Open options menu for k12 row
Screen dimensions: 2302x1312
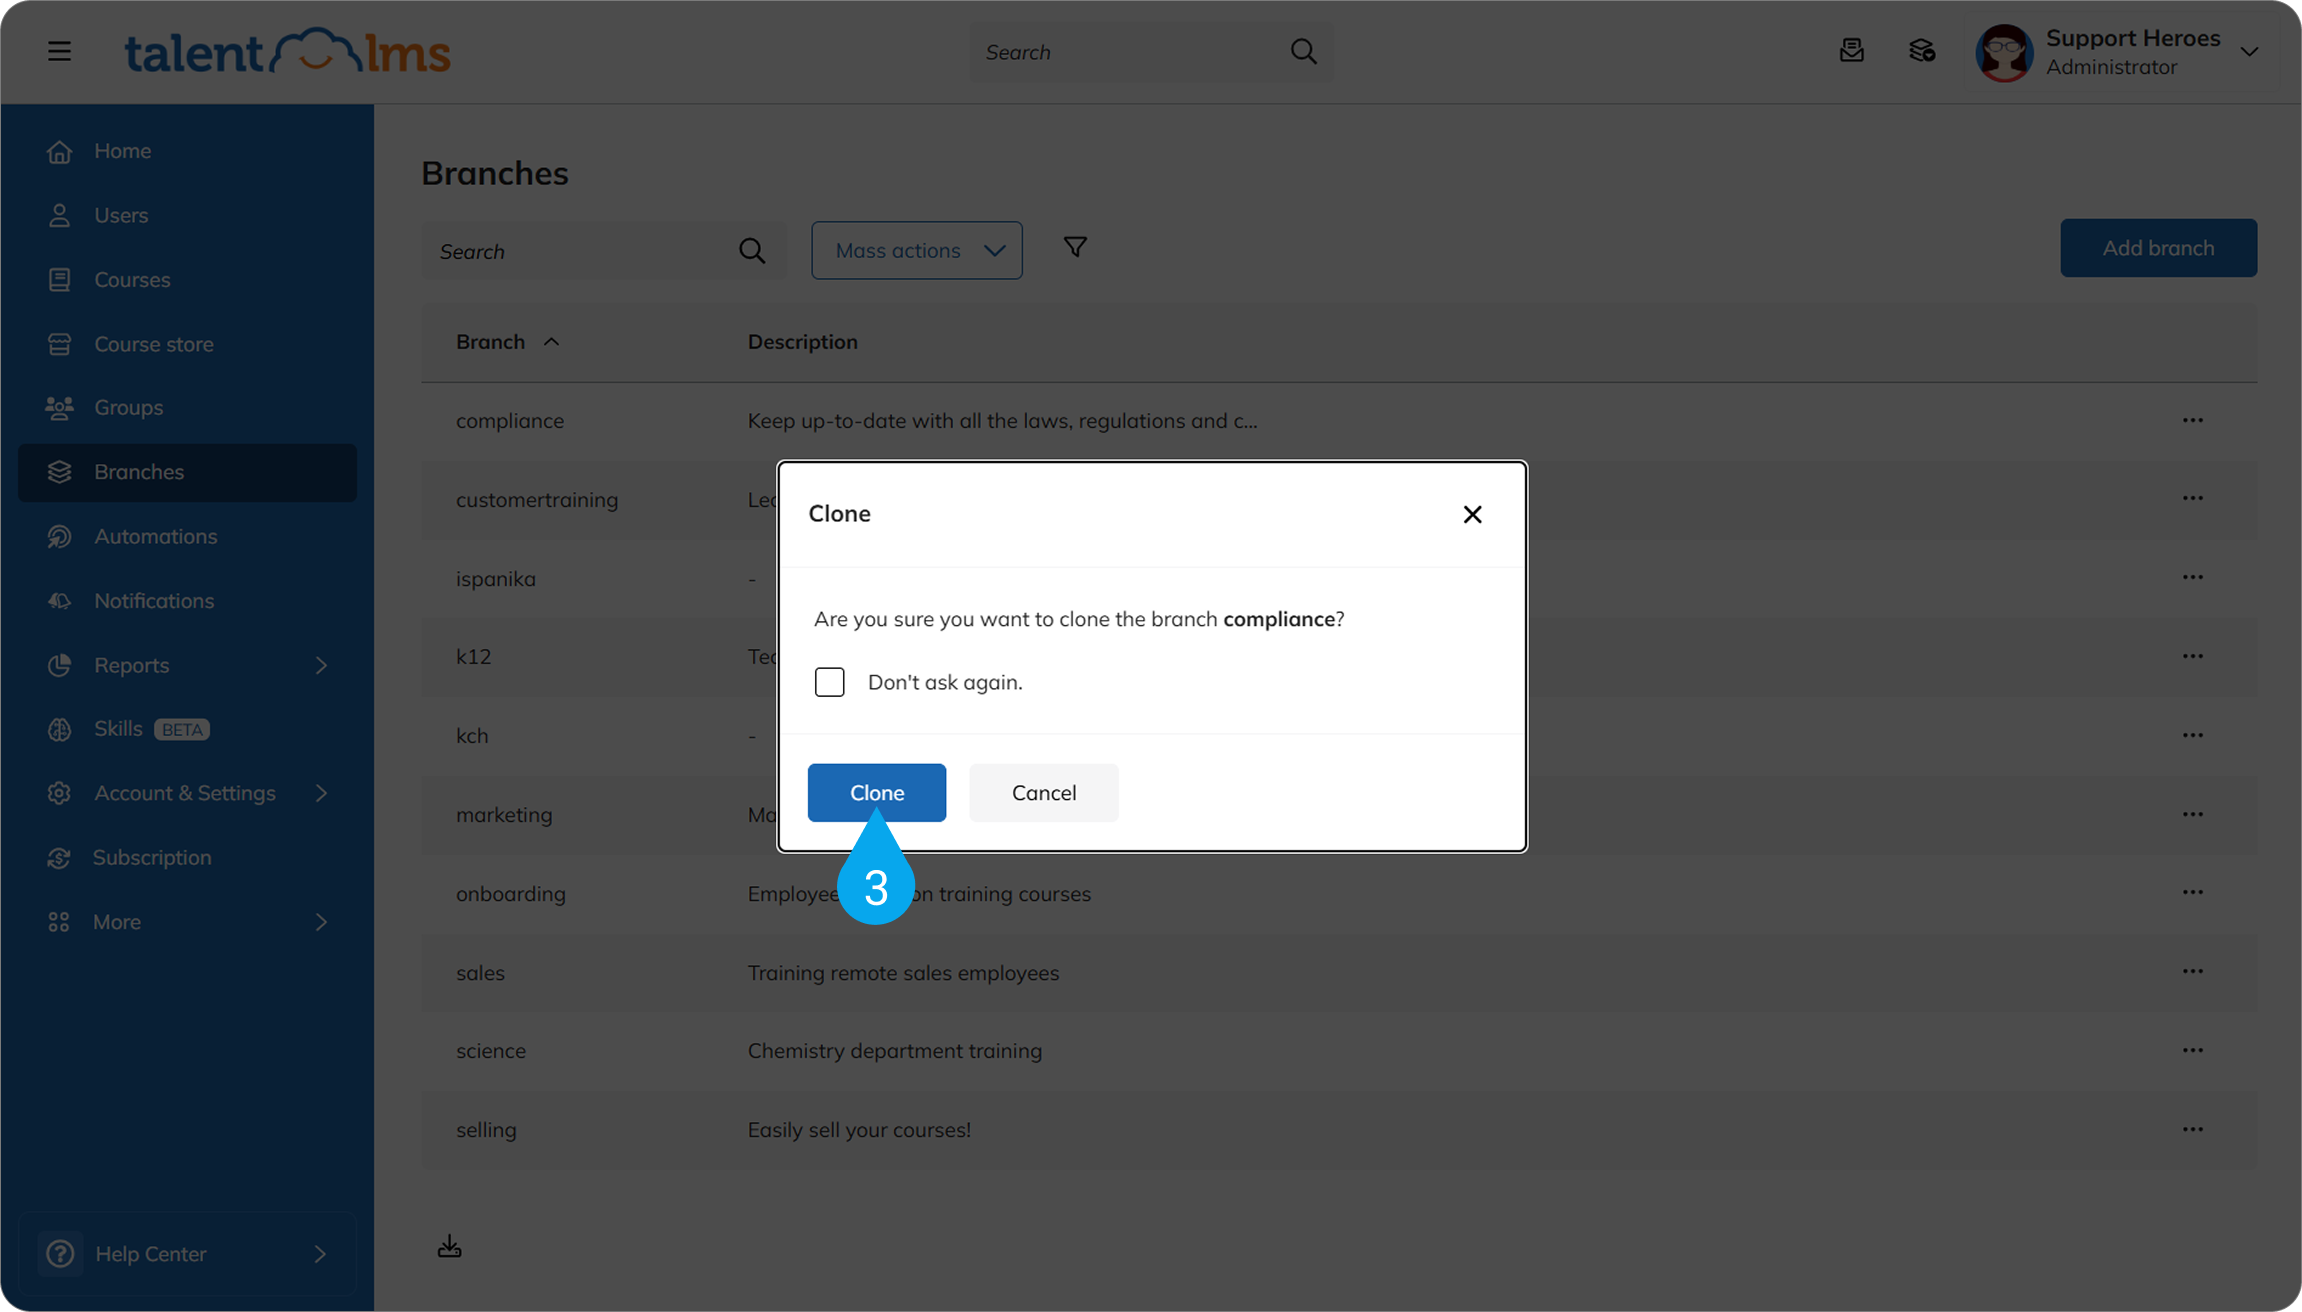pos(2192,656)
